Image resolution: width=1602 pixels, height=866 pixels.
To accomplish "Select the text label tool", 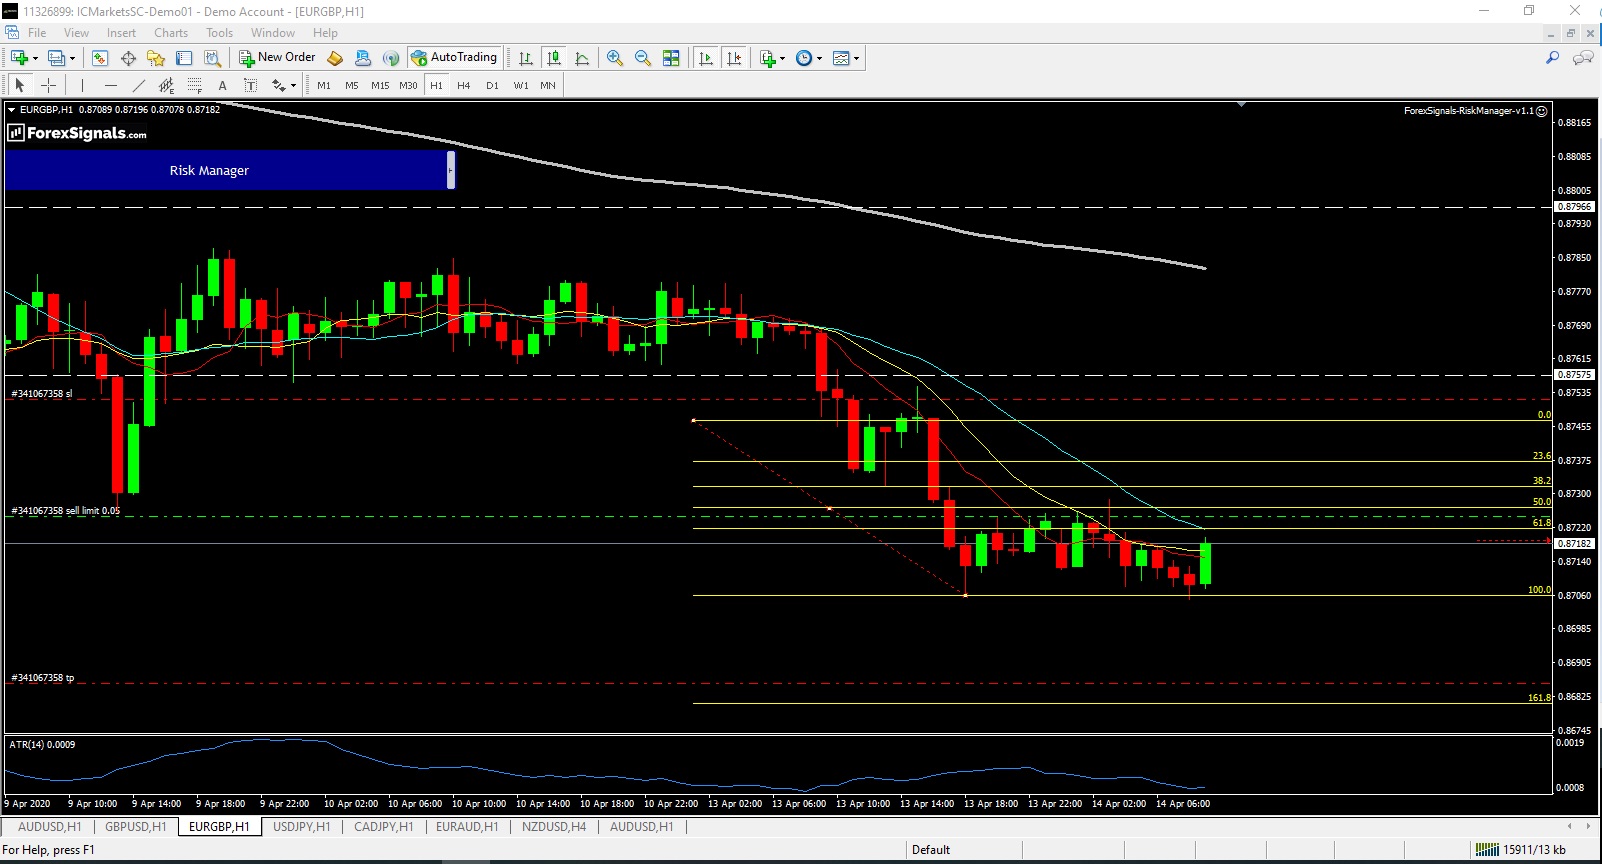I will 250,85.
